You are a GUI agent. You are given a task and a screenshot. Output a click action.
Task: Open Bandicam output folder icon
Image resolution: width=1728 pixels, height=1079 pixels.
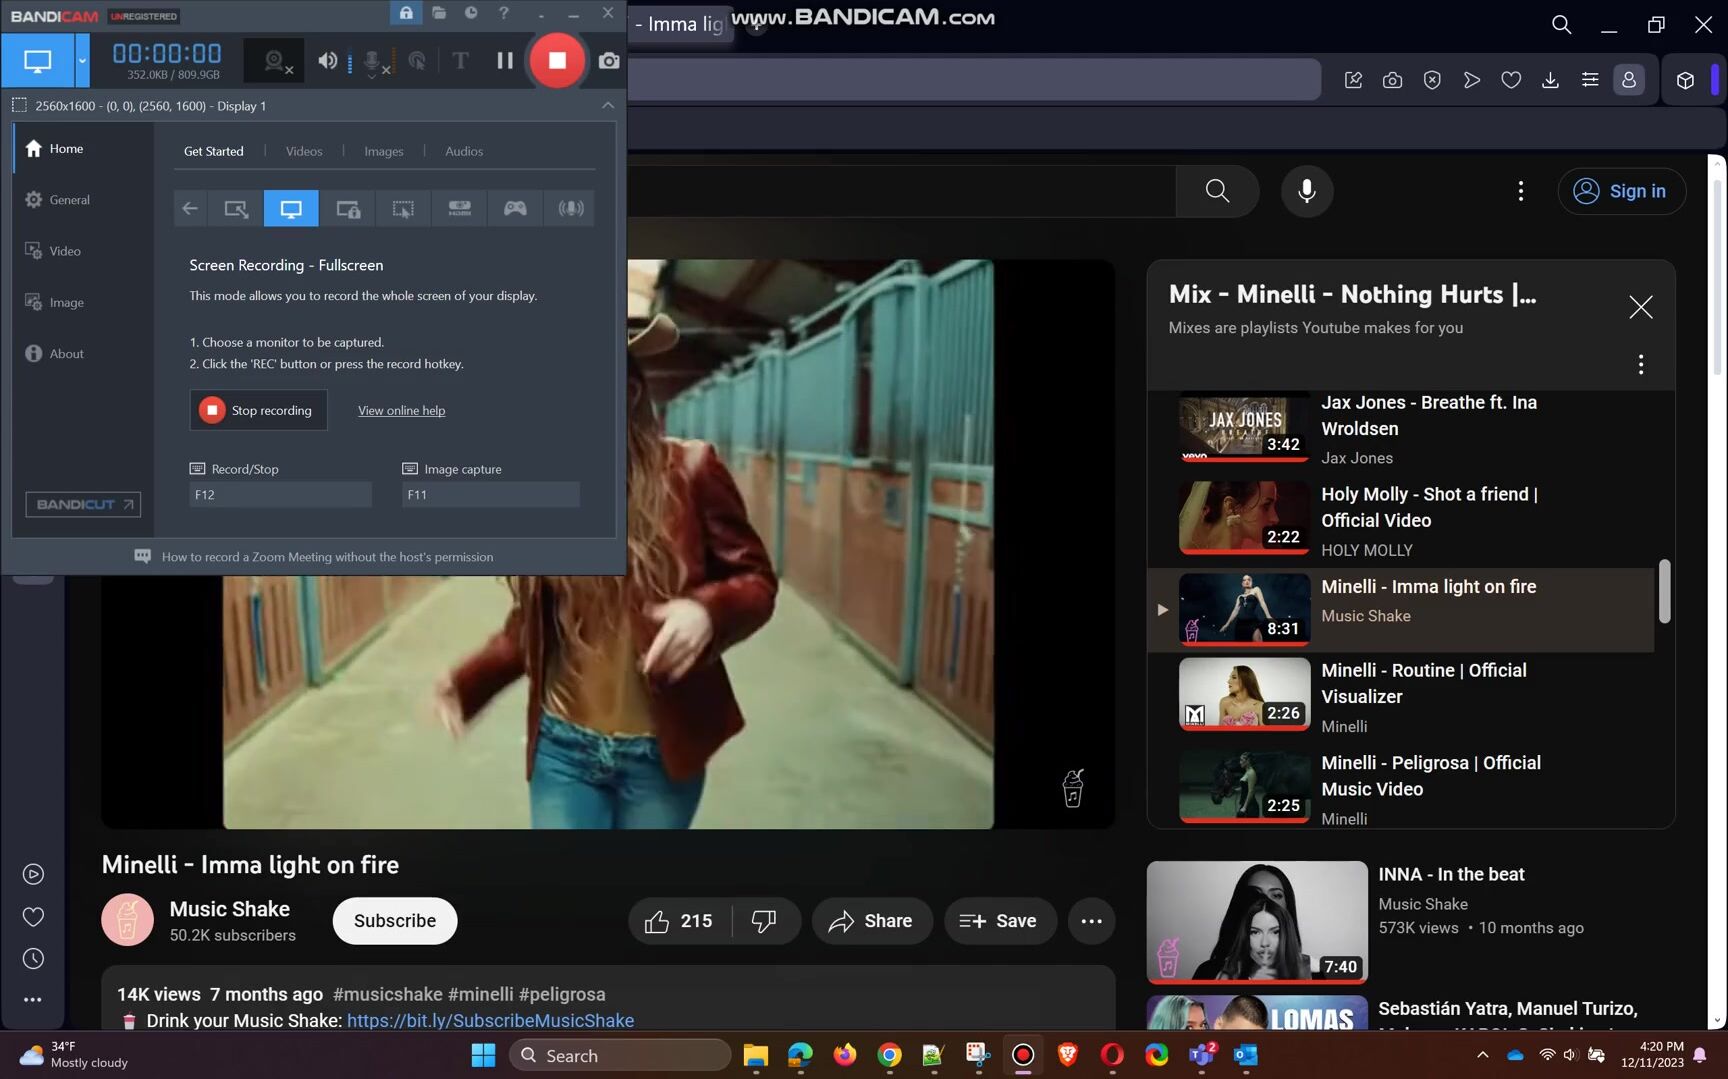click(439, 13)
